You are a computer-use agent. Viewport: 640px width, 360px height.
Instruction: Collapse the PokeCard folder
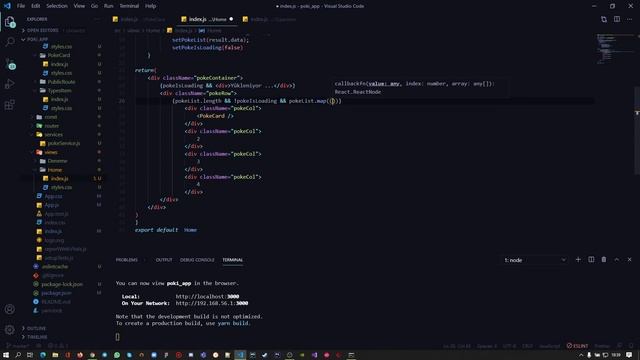(x=58, y=56)
